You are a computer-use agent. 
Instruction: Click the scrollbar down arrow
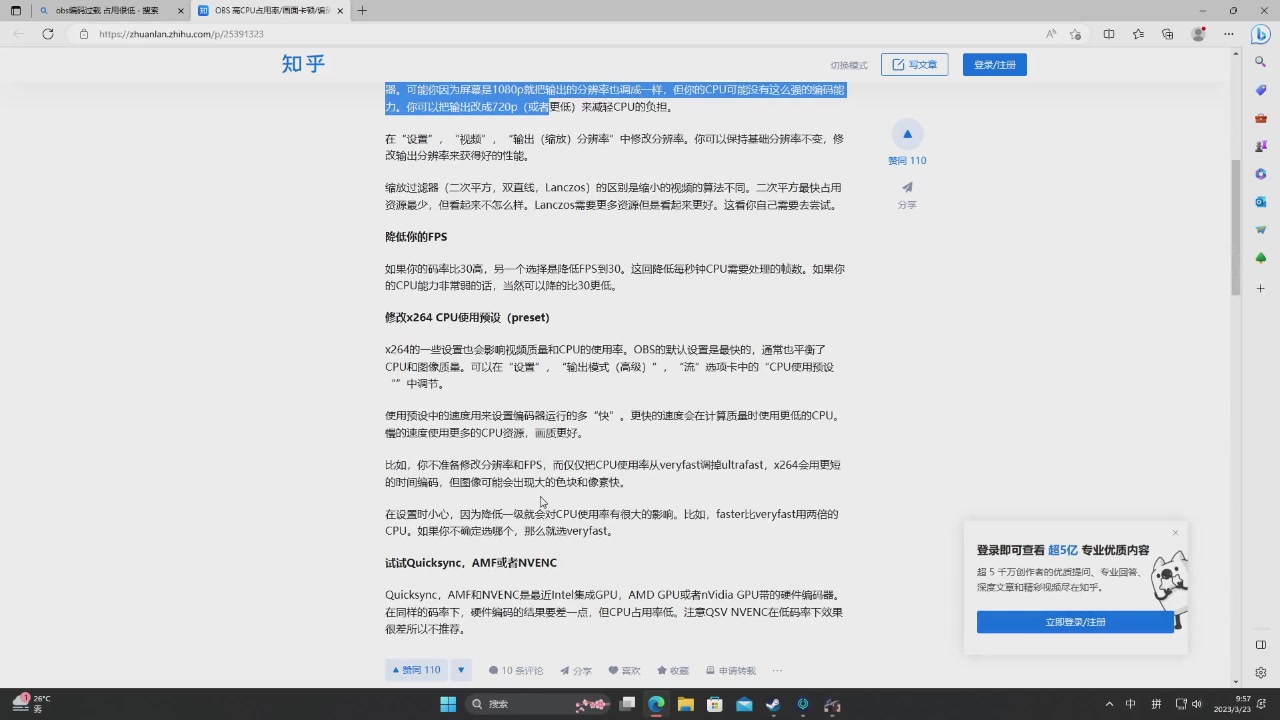1235,681
